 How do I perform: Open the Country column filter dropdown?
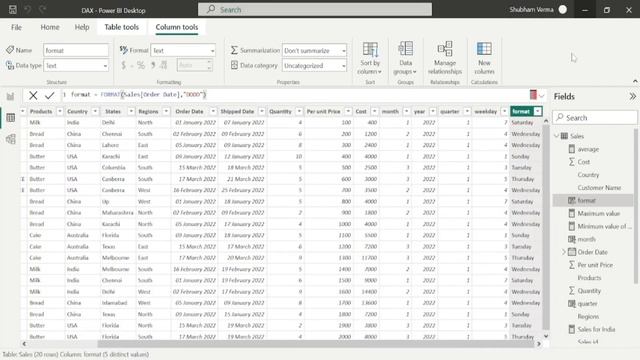coord(95,111)
